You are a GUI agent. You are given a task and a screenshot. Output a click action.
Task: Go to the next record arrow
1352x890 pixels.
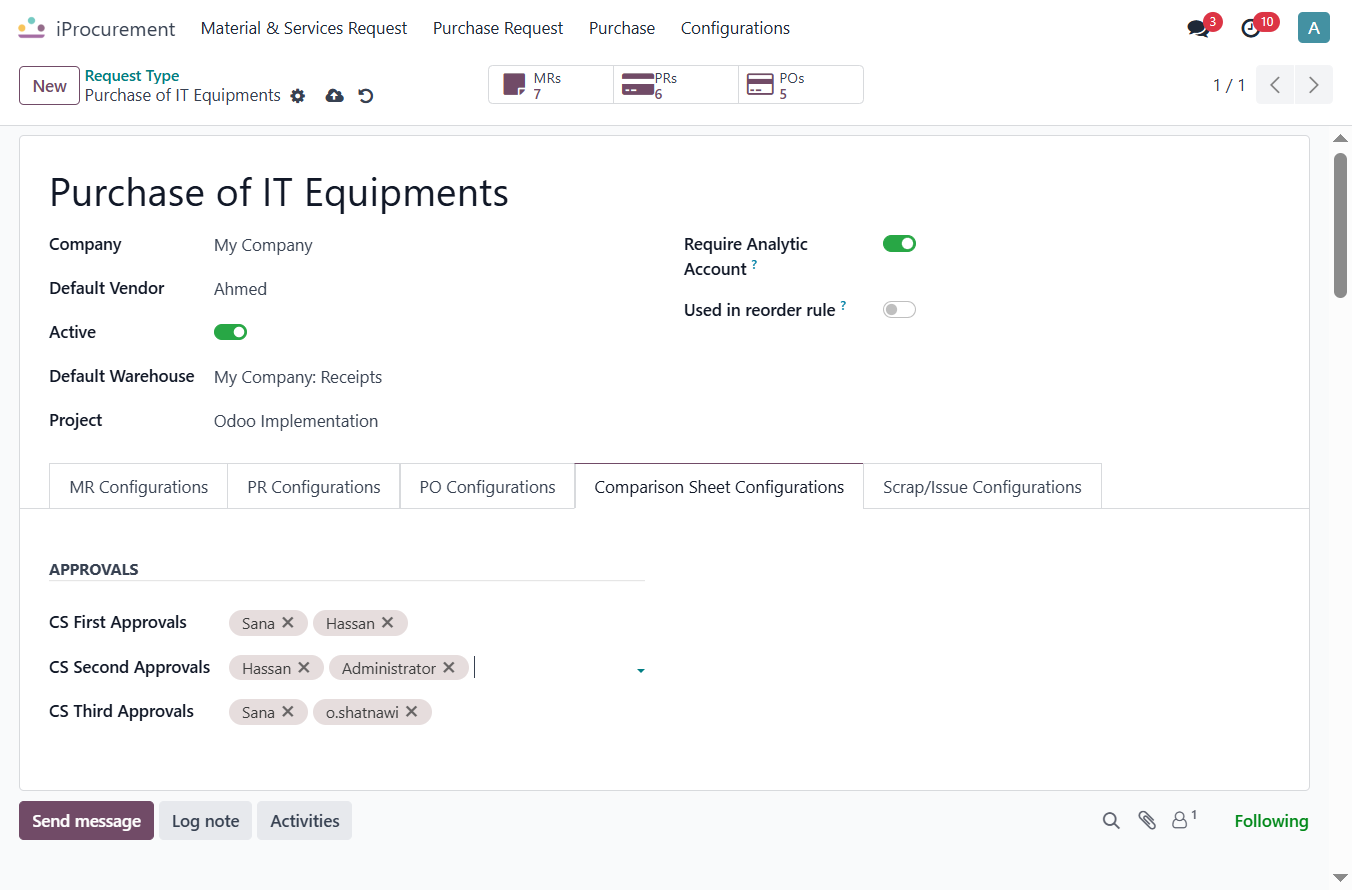click(1314, 85)
